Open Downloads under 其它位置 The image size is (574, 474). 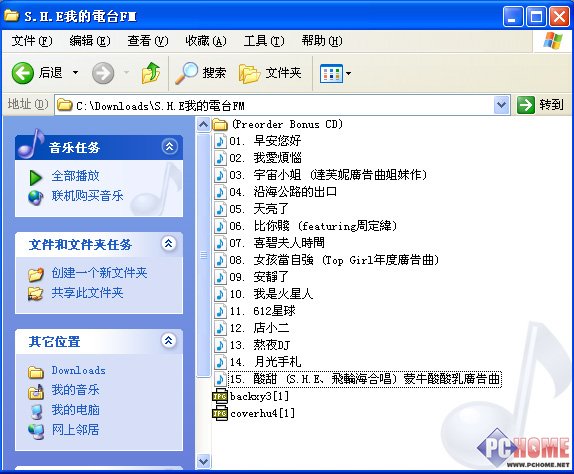click(x=78, y=370)
